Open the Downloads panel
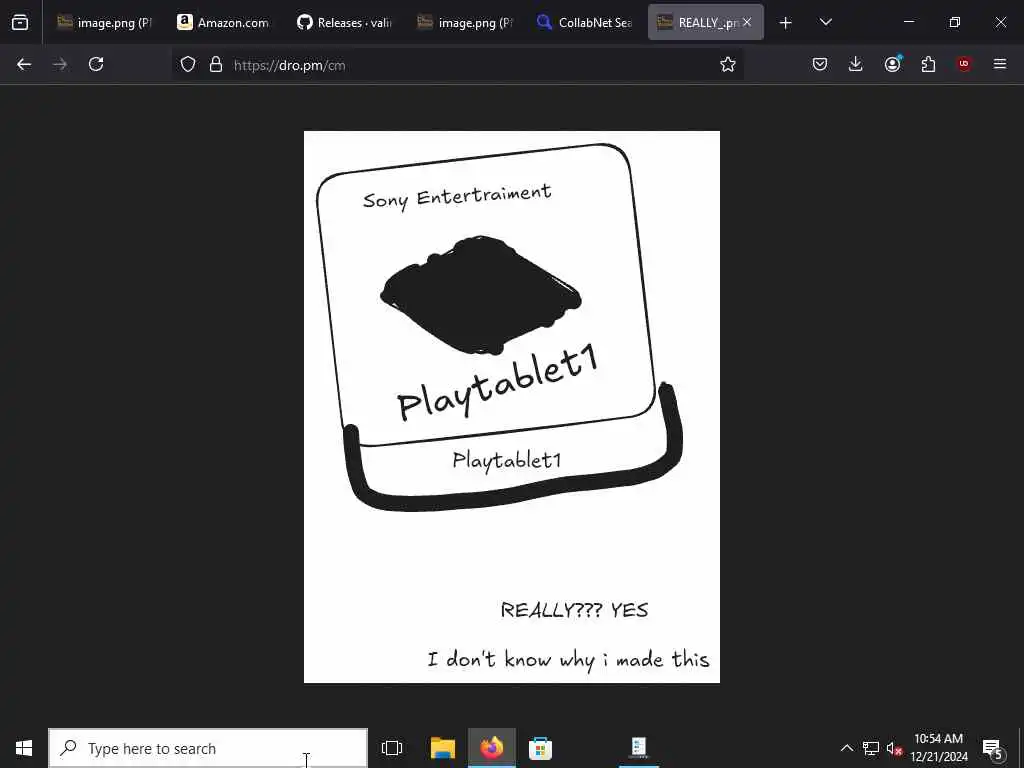 (x=856, y=64)
